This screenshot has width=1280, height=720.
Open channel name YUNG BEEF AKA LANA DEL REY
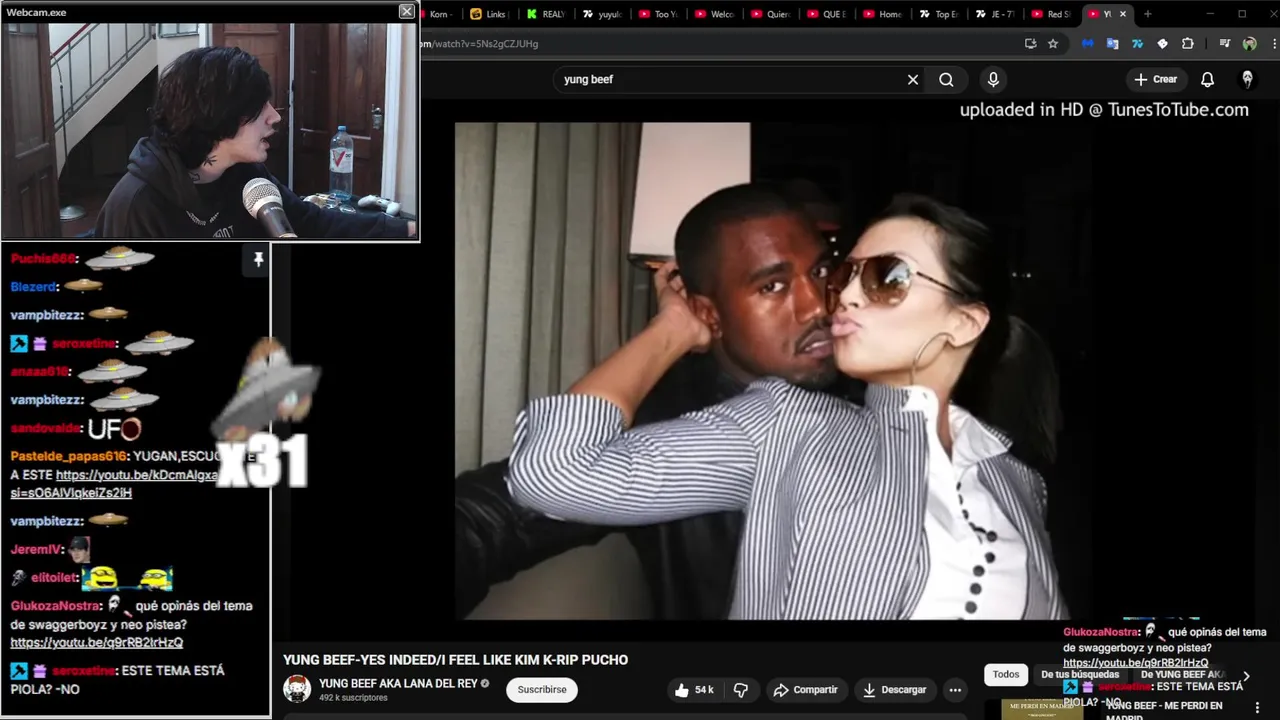tap(398, 684)
